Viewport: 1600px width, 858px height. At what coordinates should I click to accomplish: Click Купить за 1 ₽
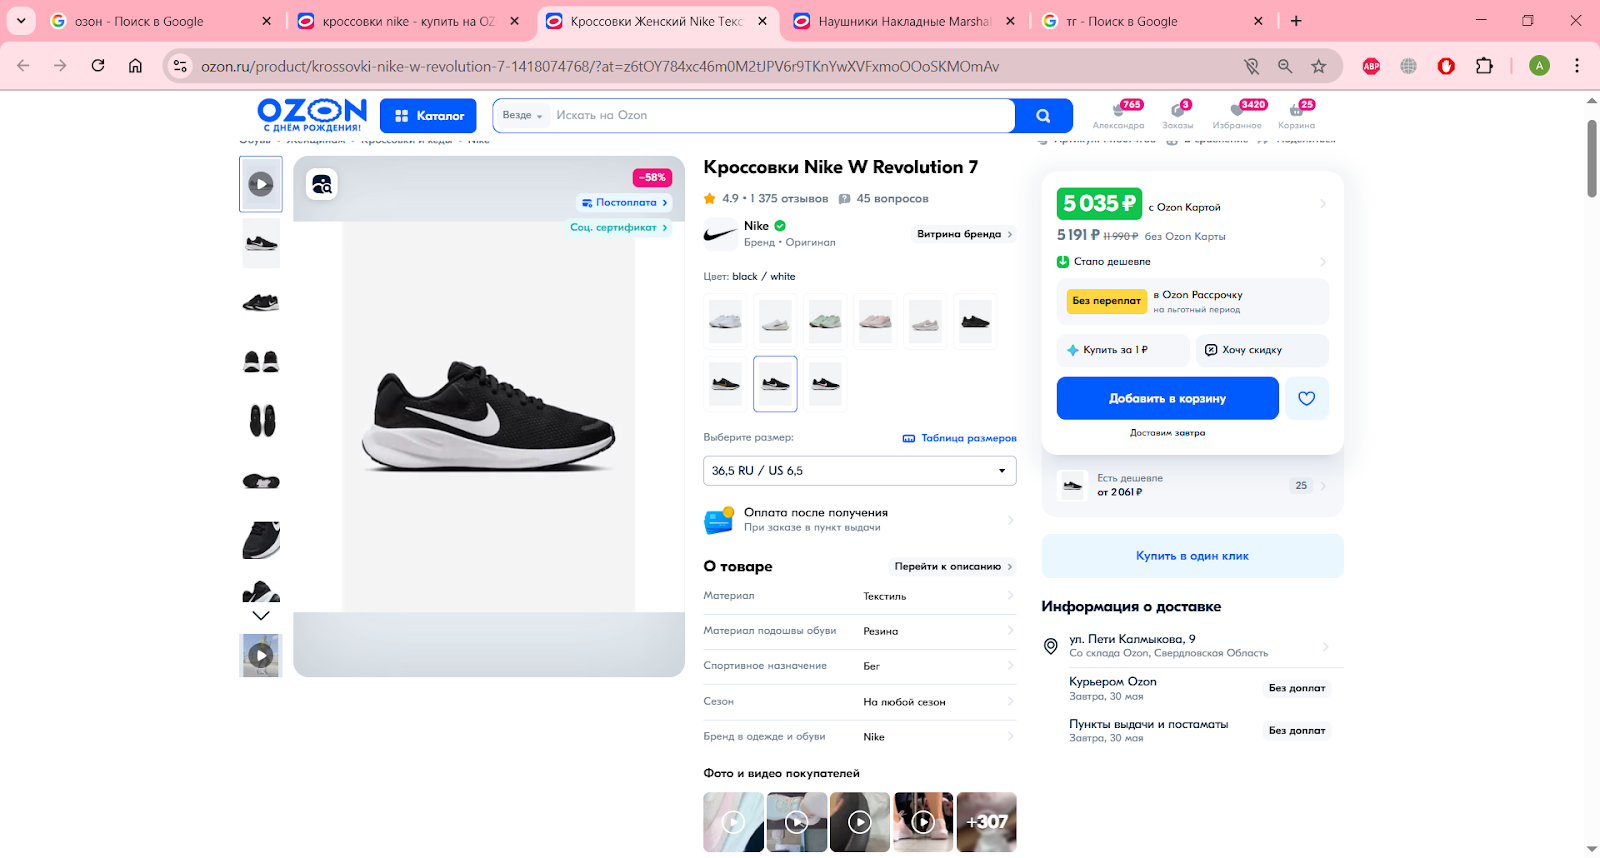click(x=1123, y=350)
